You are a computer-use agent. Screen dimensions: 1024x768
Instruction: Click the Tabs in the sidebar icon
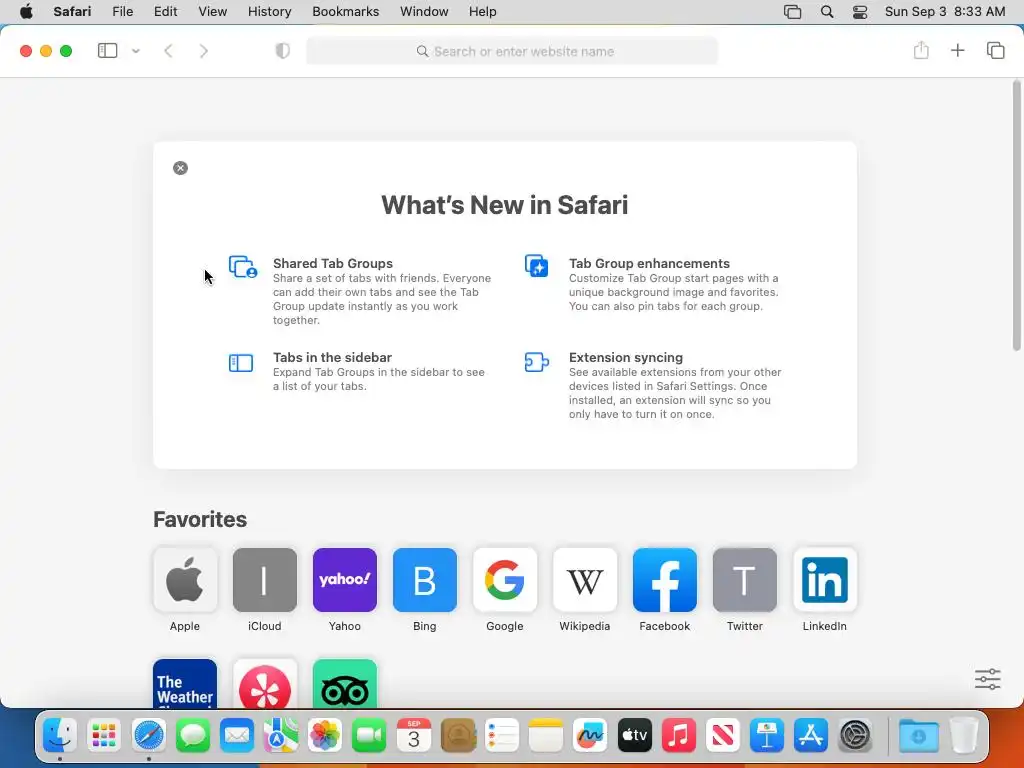(x=241, y=362)
